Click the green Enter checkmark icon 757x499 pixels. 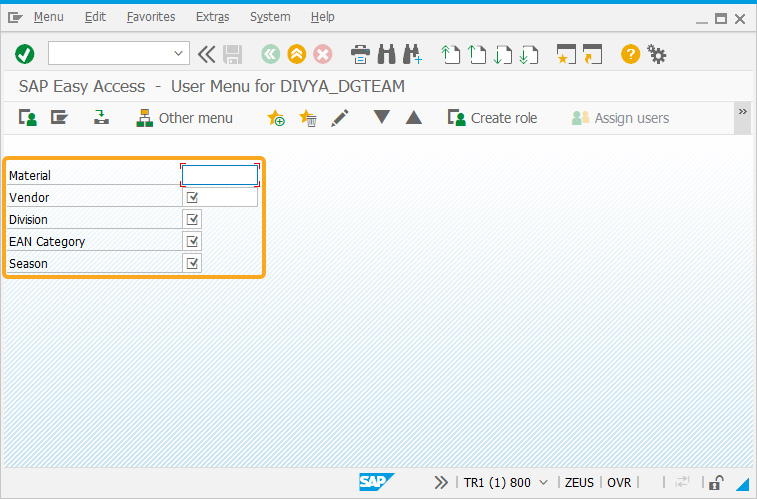point(25,54)
